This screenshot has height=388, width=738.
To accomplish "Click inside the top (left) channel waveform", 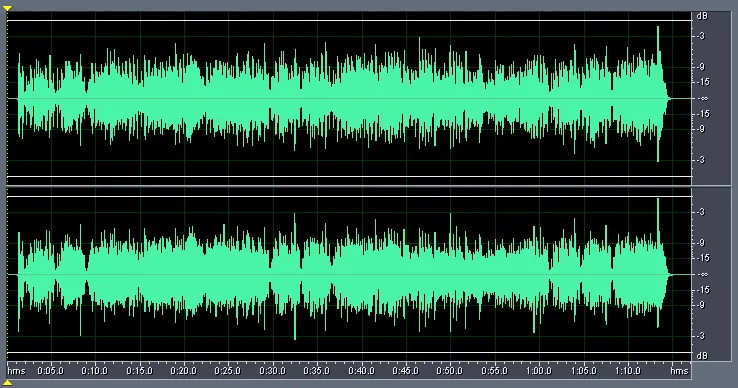I will tap(349, 99).
